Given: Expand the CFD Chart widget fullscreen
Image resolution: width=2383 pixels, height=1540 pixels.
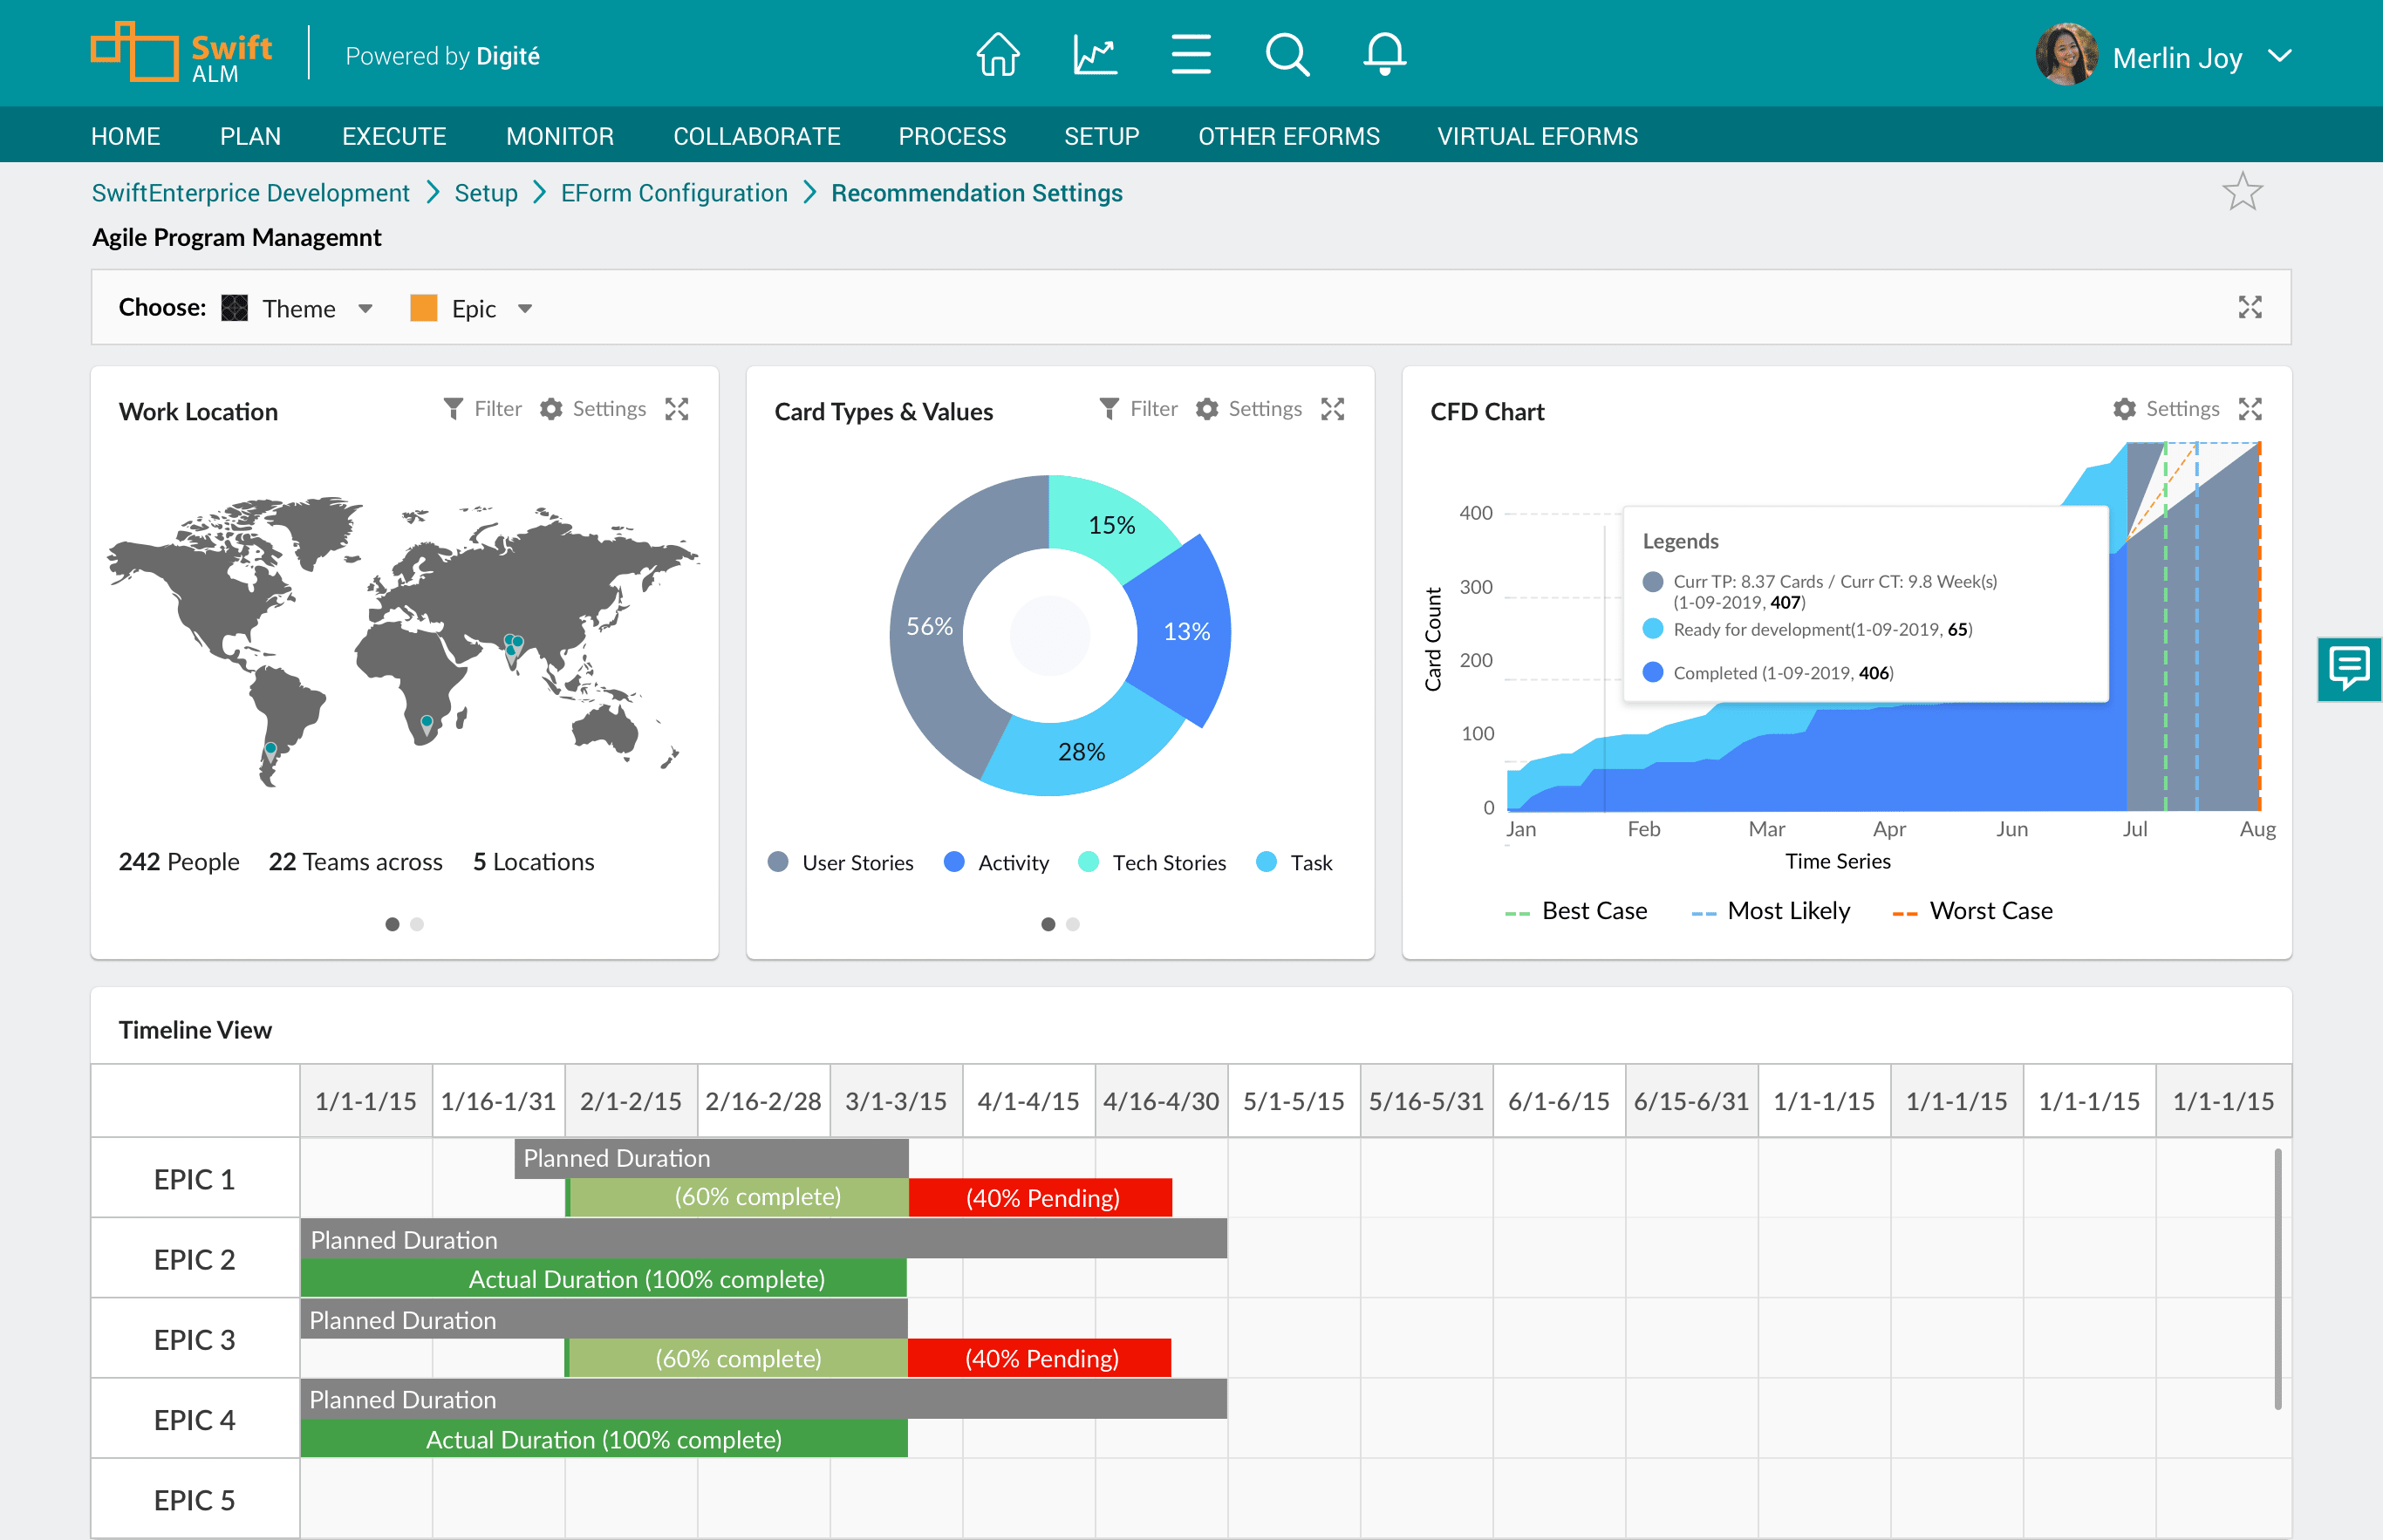Looking at the screenshot, I should coord(2250,409).
